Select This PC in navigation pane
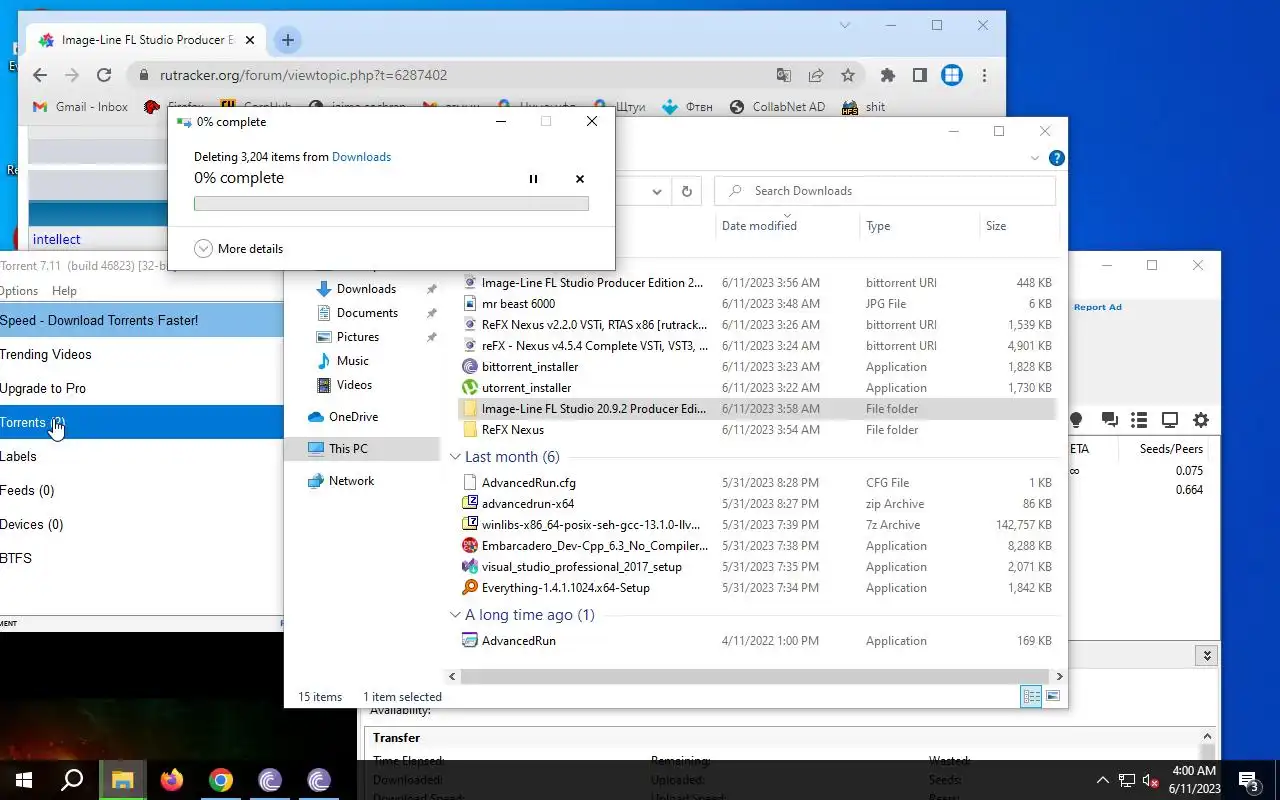Screen dimensions: 1280x800 point(348,449)
